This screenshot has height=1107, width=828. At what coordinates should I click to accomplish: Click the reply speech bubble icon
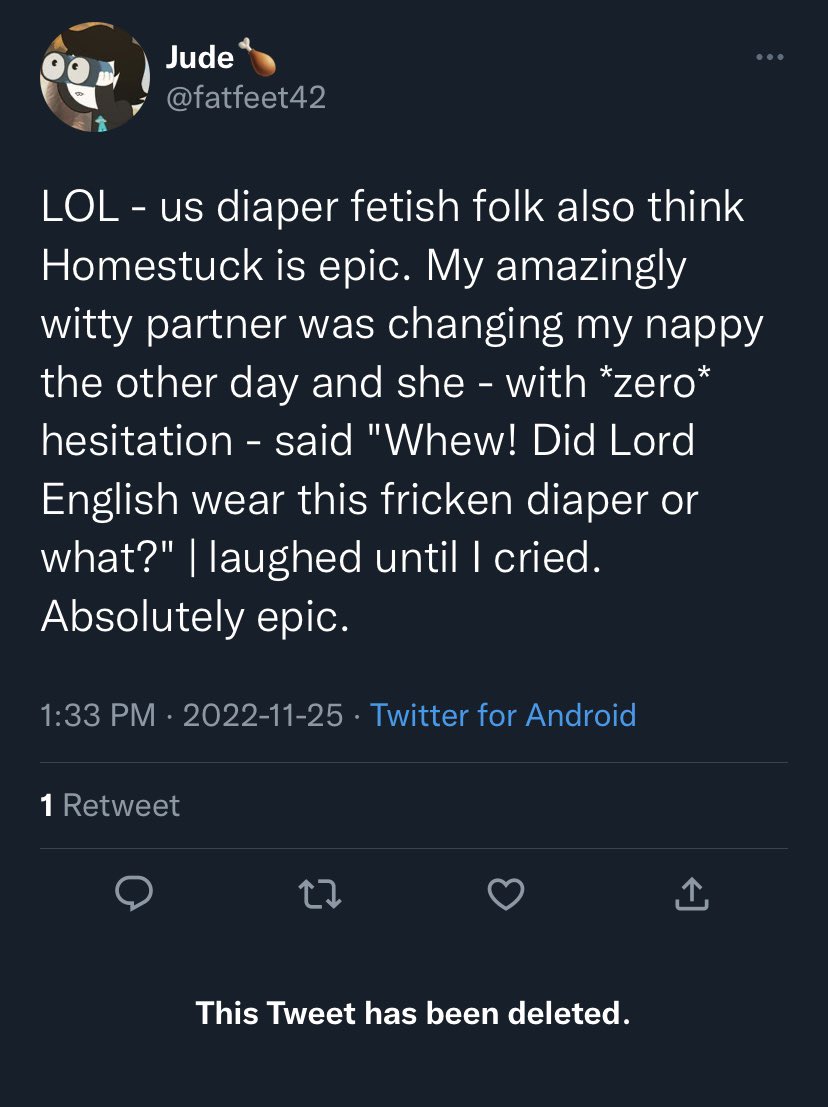(130, 895)
